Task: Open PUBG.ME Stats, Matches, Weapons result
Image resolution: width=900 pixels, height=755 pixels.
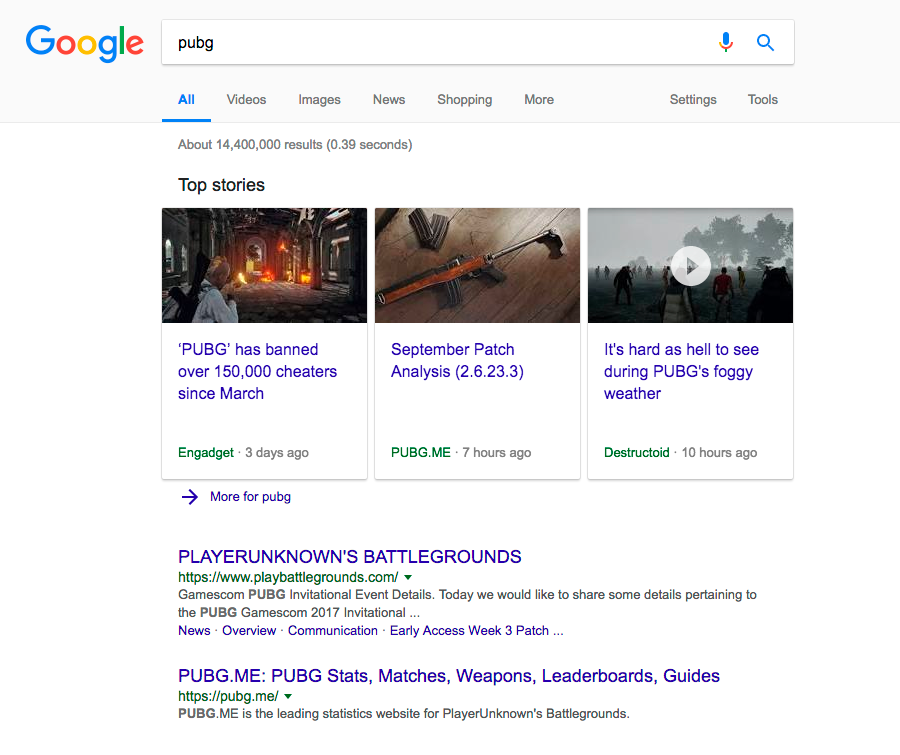Action: pos(448,676)
